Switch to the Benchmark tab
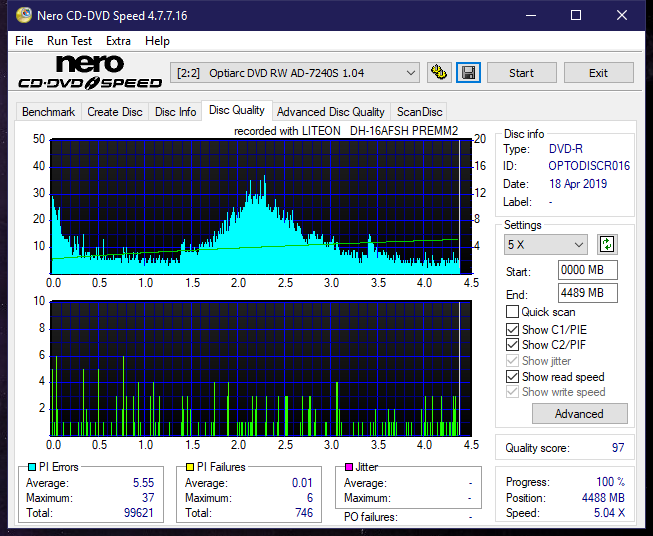Image resolution: width=653 pixels, height=536 pixels. click(x=48, y=112)
